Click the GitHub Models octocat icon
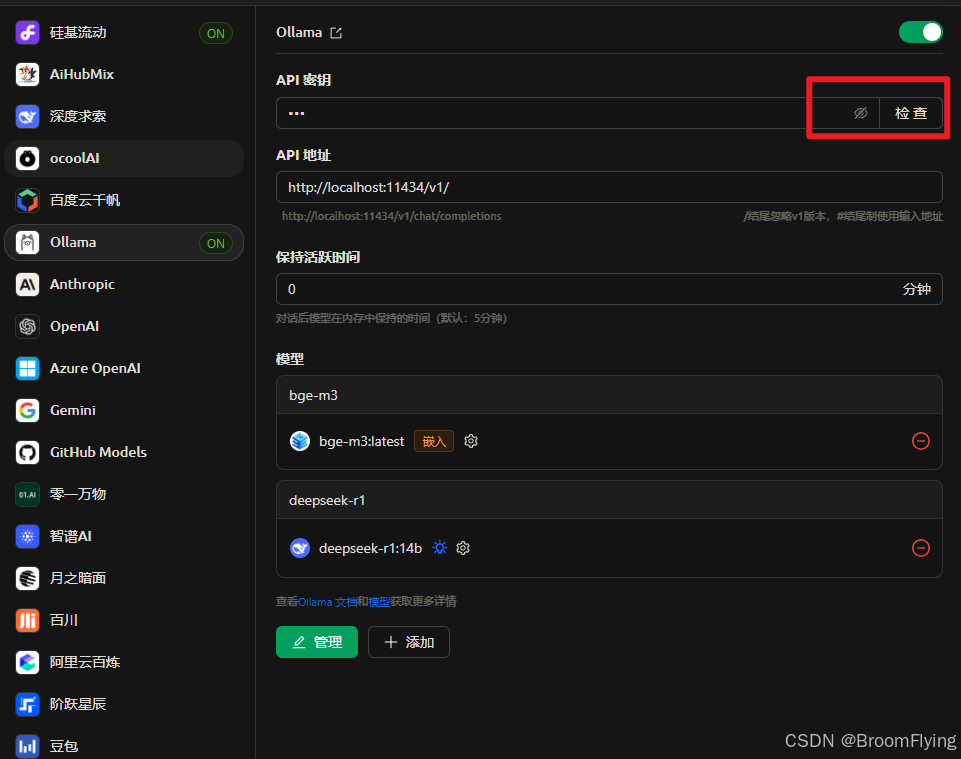961x759 pixels. [x=28, y=452]
